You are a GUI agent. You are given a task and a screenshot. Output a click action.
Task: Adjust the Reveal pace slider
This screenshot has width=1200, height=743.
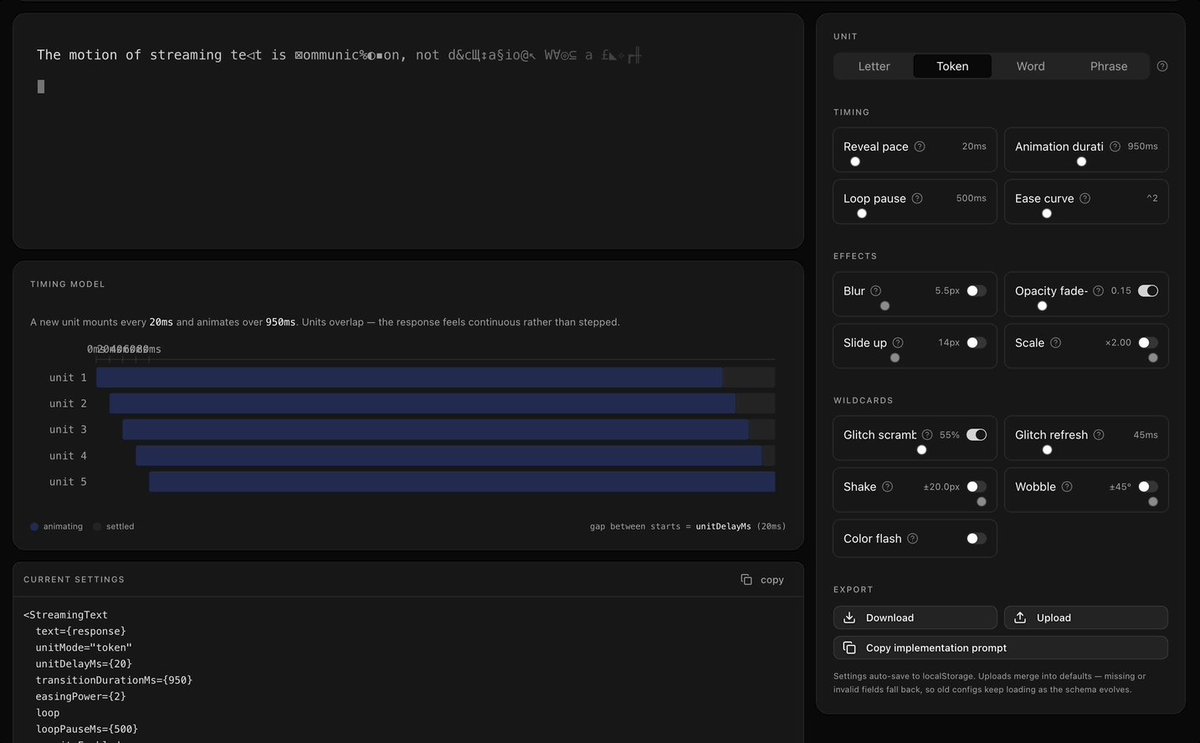pyautogui.click(x=855, y=161)
